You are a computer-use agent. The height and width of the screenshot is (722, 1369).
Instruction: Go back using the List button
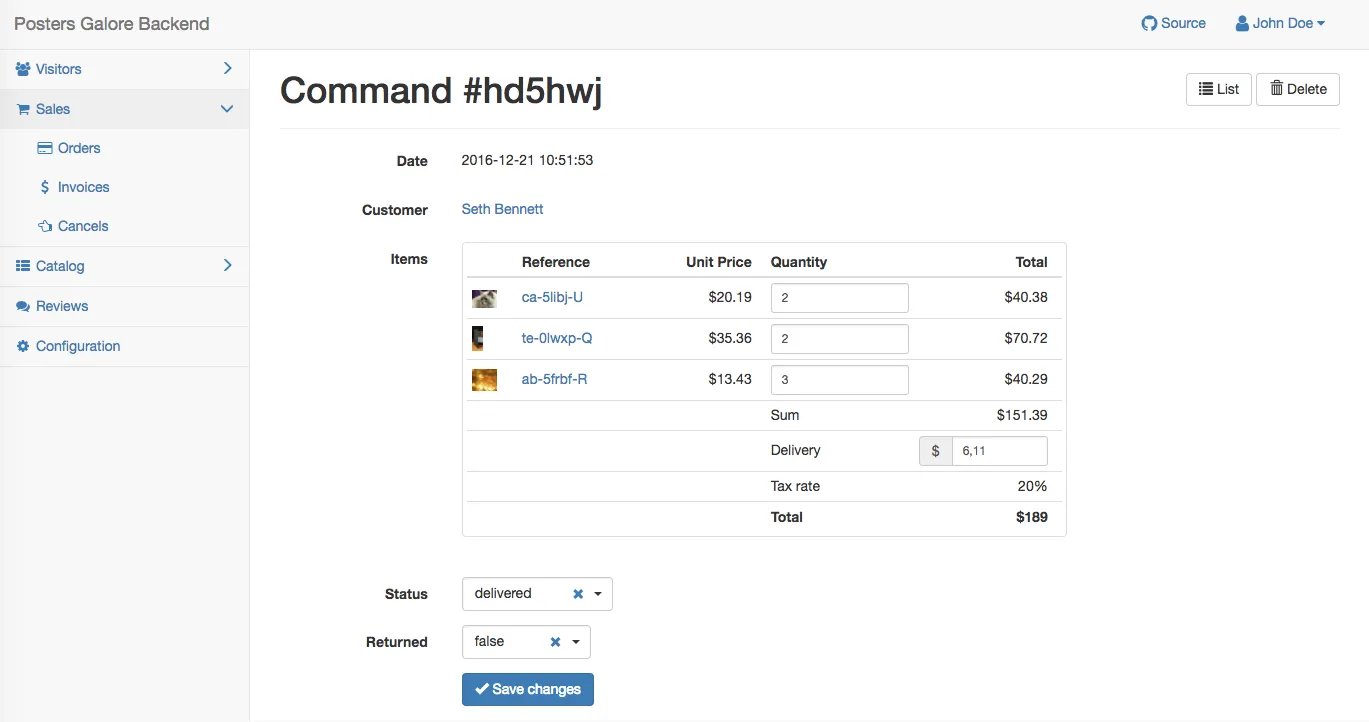coord(1218,89)
